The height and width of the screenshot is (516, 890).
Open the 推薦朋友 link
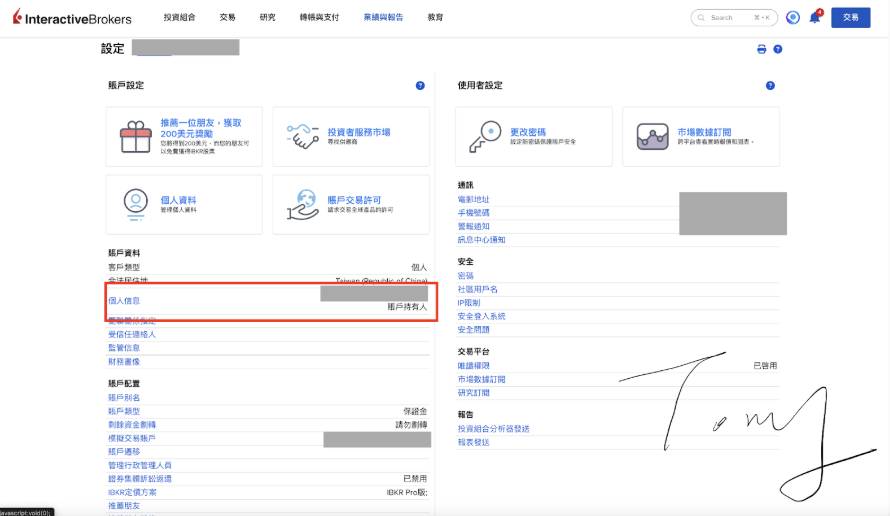(x=124, y=506)
